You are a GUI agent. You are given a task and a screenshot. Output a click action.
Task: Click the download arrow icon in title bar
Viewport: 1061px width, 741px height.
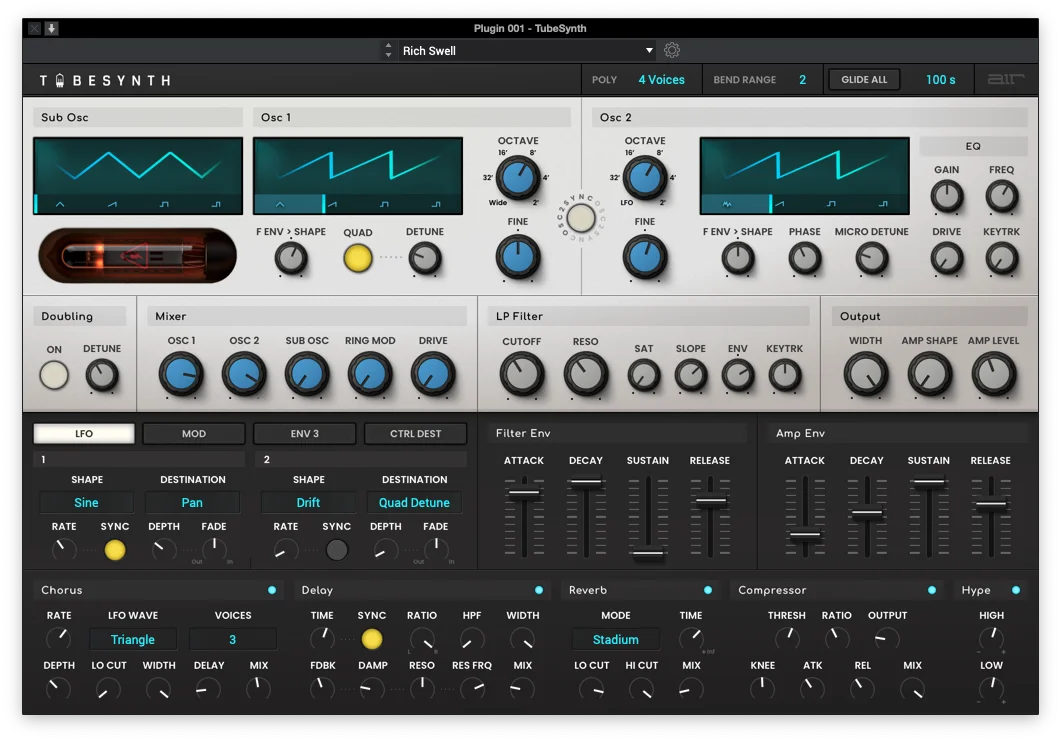51,28
